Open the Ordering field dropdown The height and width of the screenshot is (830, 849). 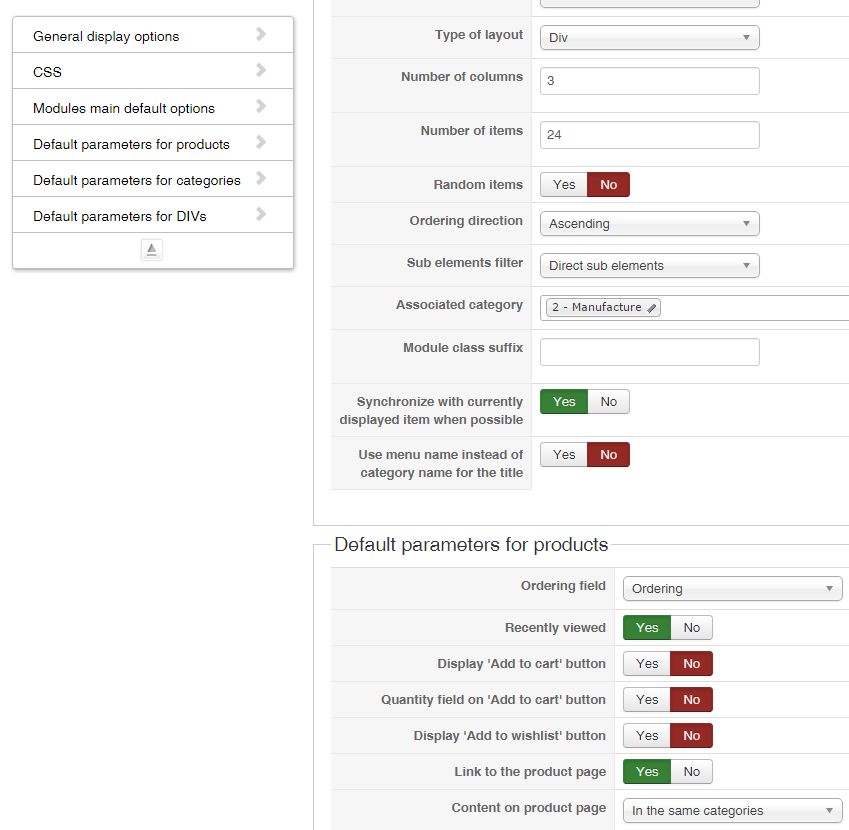point(732,589)
